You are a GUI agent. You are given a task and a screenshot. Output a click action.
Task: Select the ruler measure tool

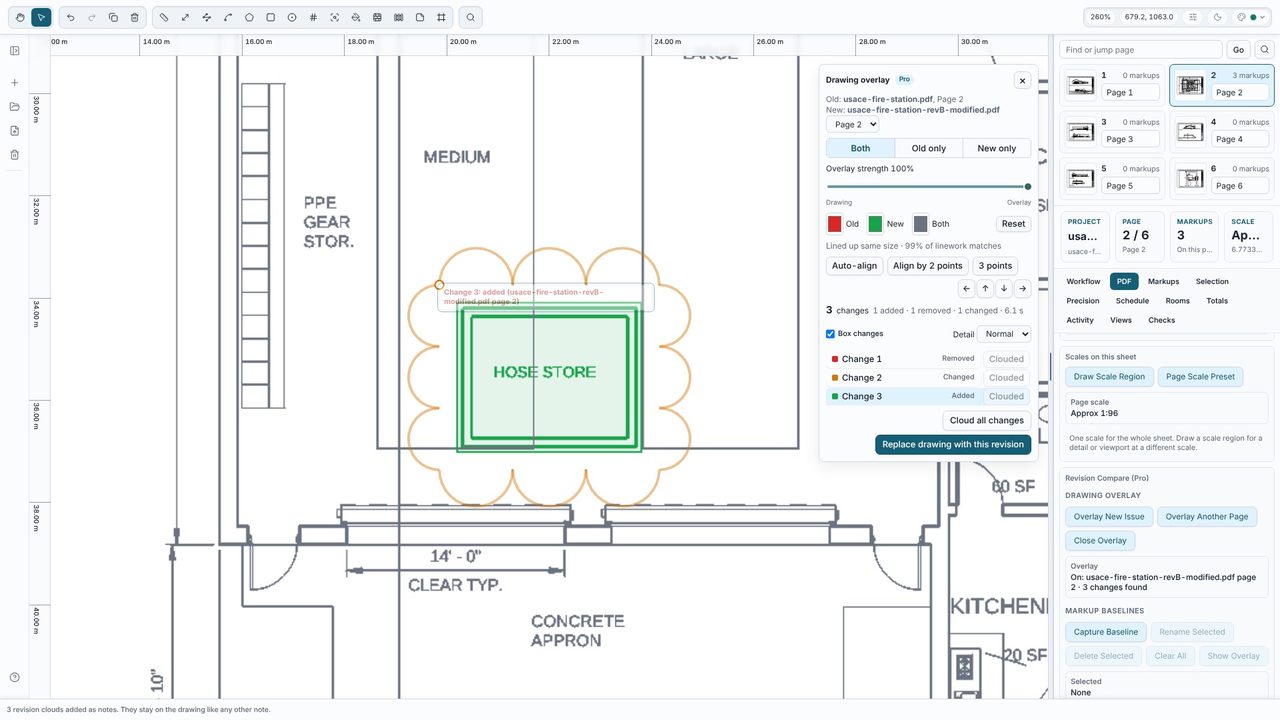coord(164,17)
